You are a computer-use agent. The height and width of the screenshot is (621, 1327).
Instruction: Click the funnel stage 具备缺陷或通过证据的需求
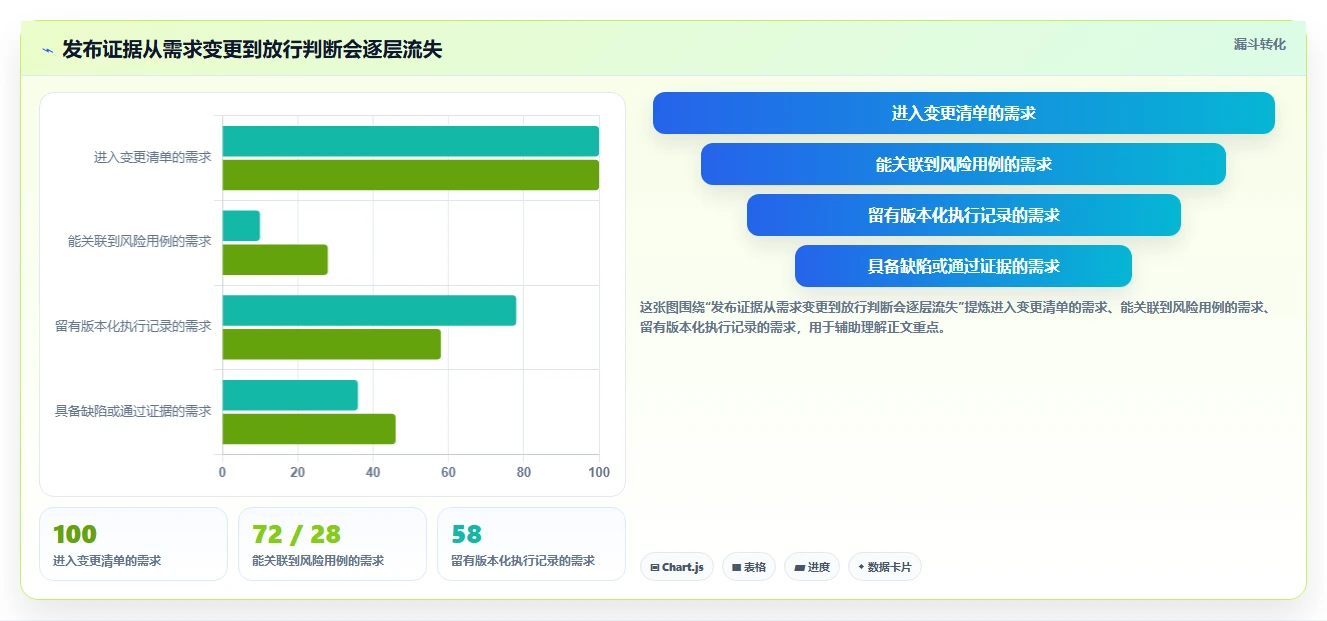pos(963,266)
